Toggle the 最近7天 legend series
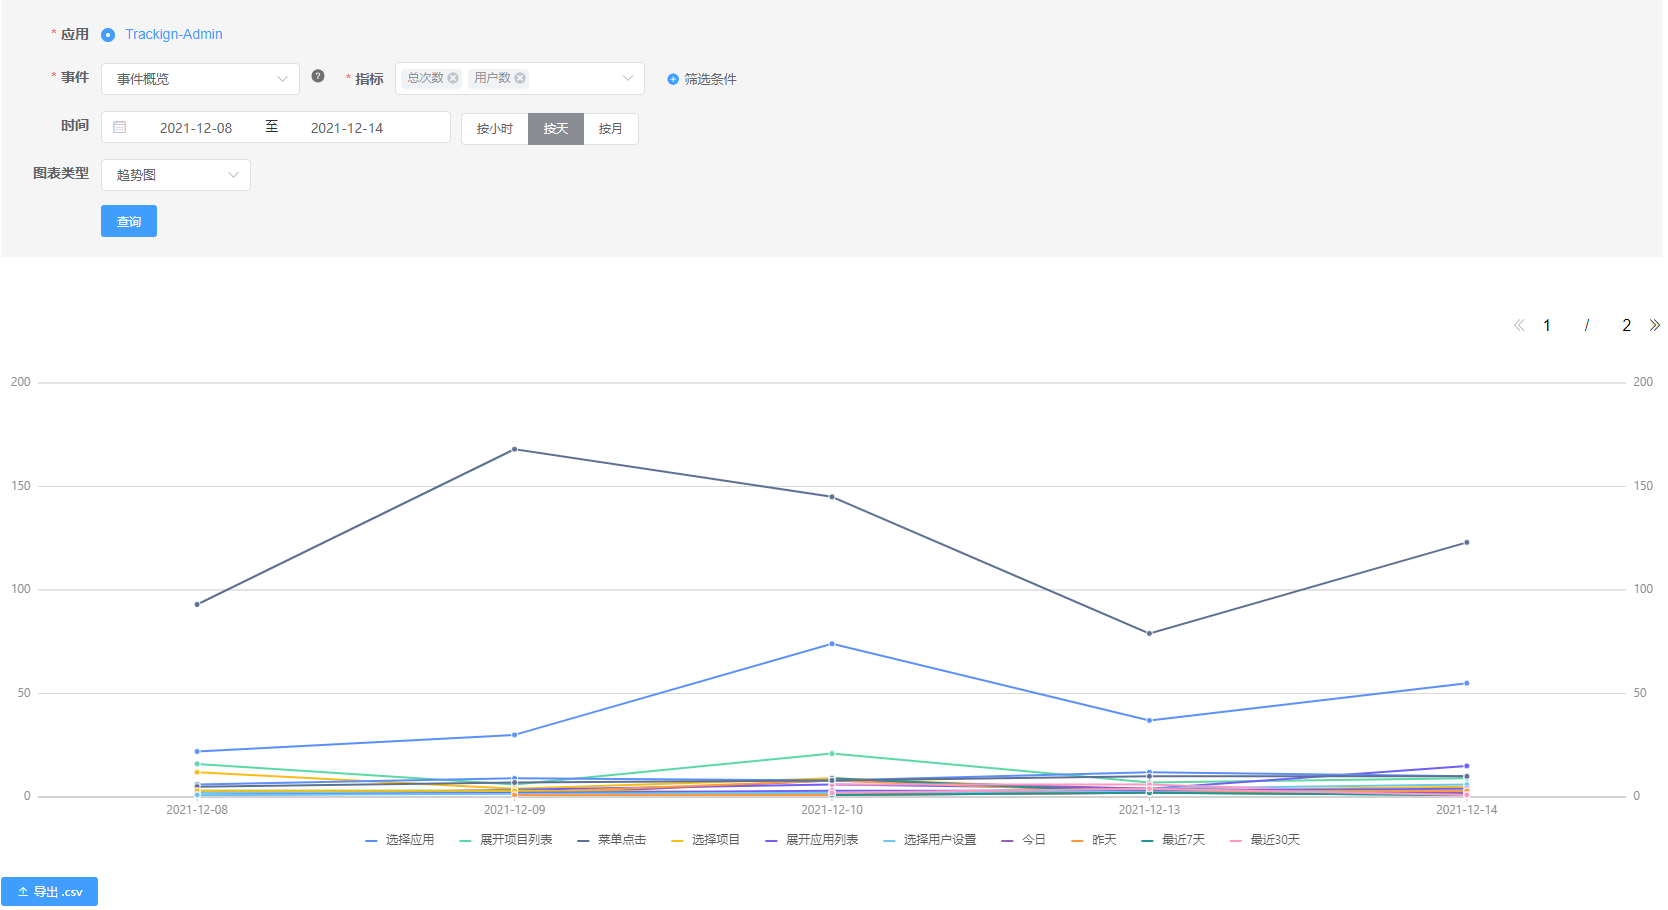Image resolution: width=1668 pixels, height=910 pixels. [1173, 840]
